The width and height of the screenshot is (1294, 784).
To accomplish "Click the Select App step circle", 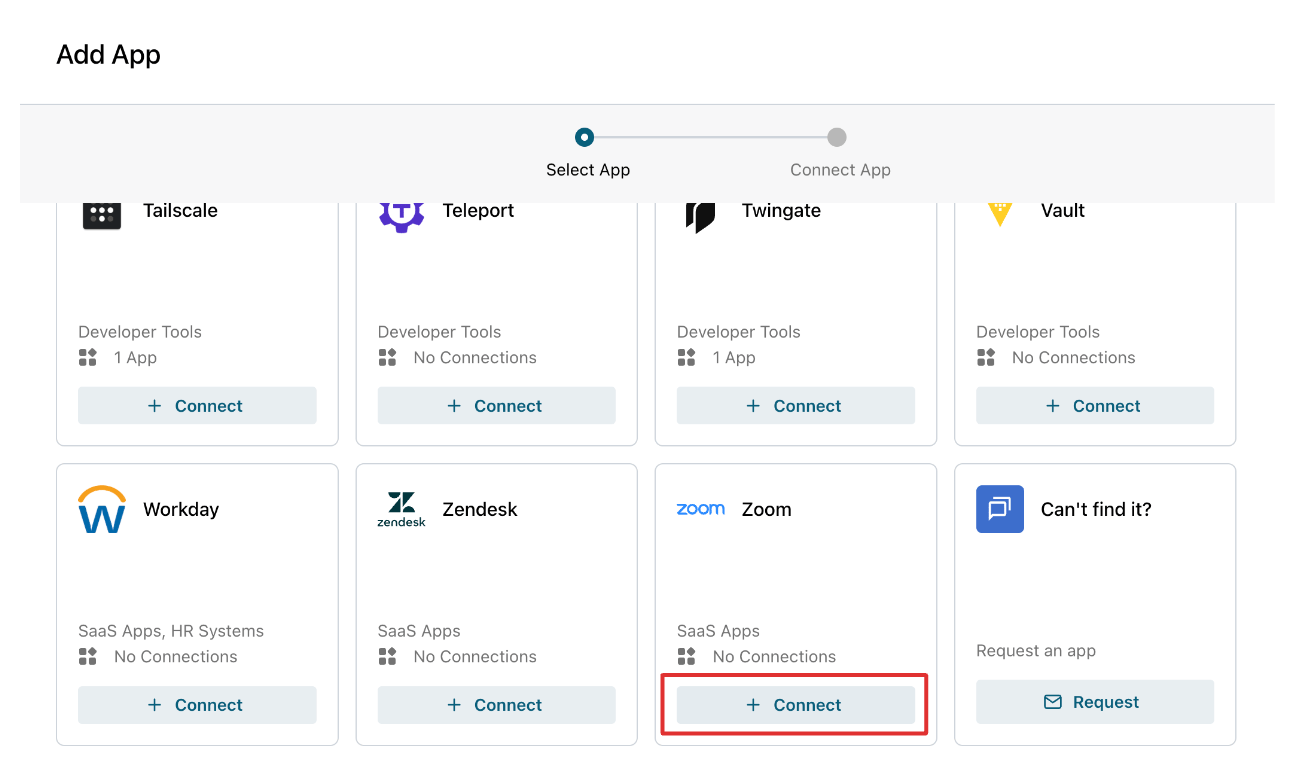I will (585, 137).
